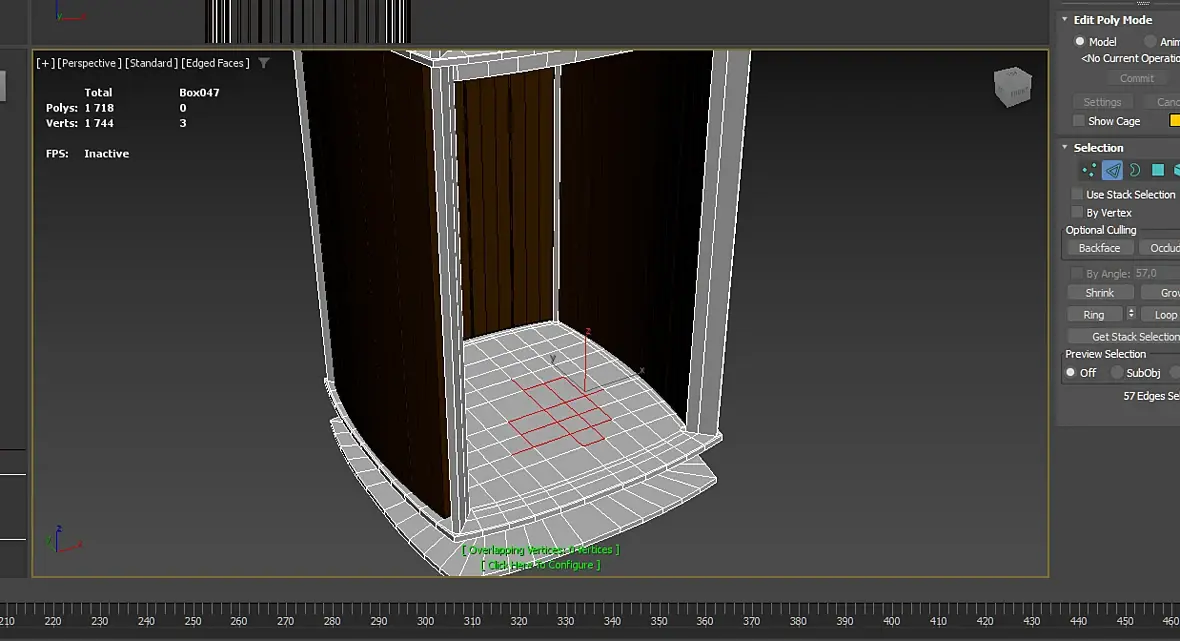Click Overlapping Vertices green message
Viewport: 1180px width, 641px height.
(x=540, y=550)
